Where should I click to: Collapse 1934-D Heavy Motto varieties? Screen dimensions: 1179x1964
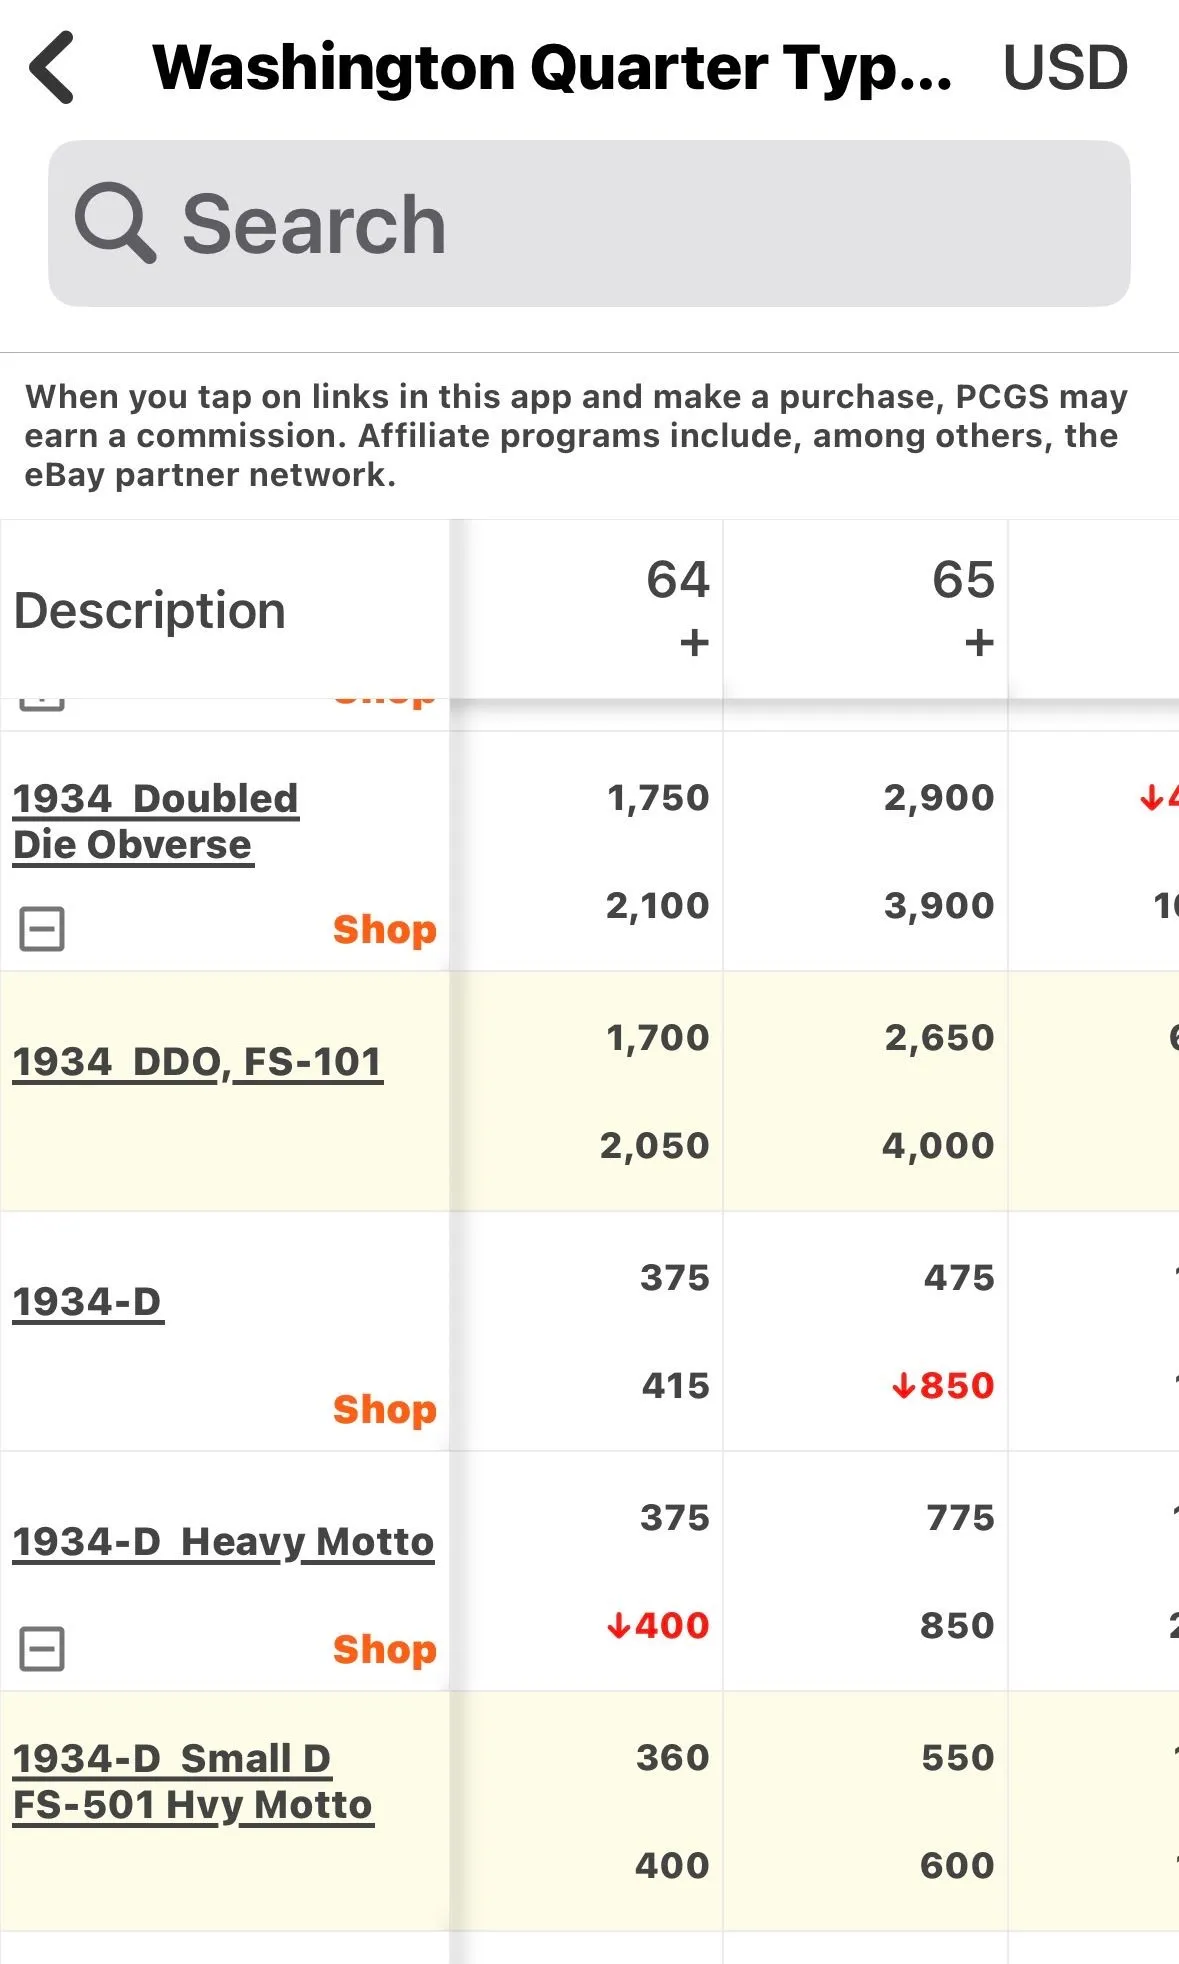(x=42, y=1649)
